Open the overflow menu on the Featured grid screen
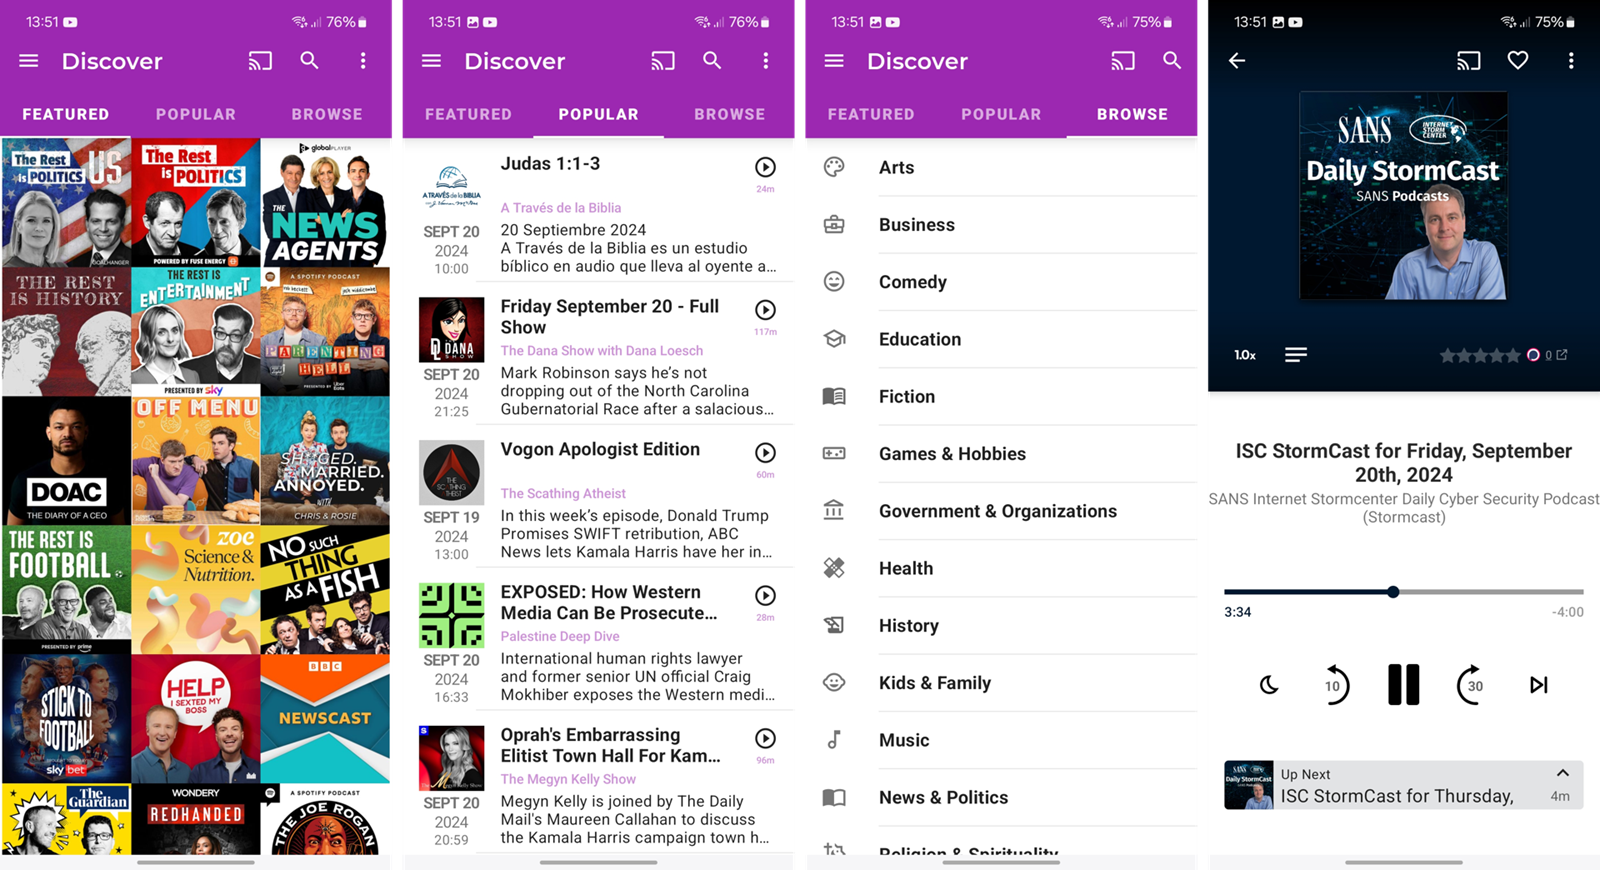Screen dimensions: 1600x870 click(x=363, y=61)
